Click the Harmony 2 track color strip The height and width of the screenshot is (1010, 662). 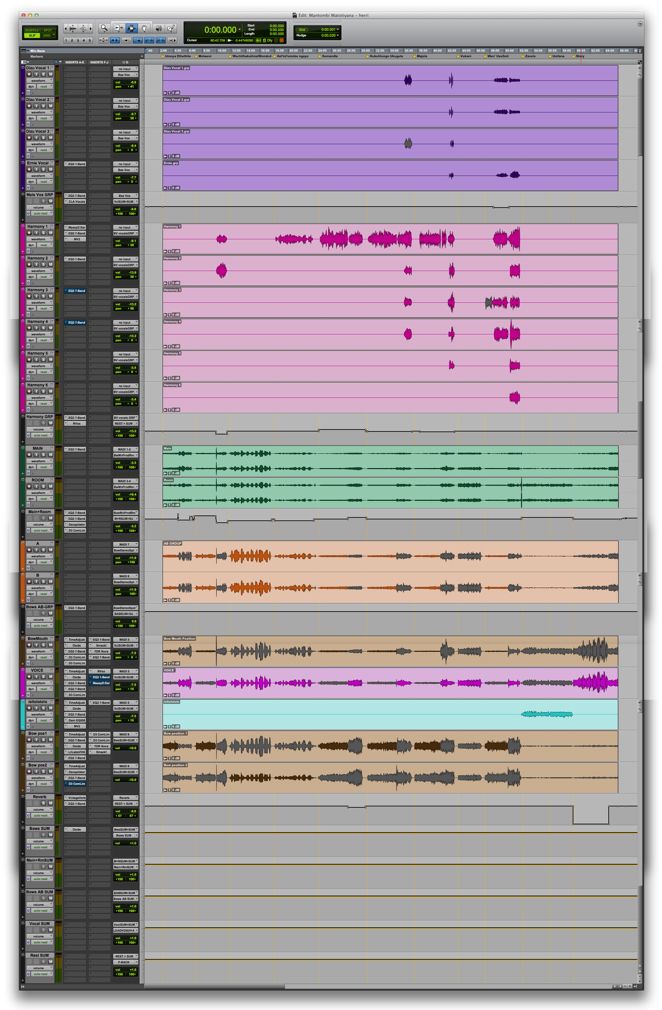(22, 270)
